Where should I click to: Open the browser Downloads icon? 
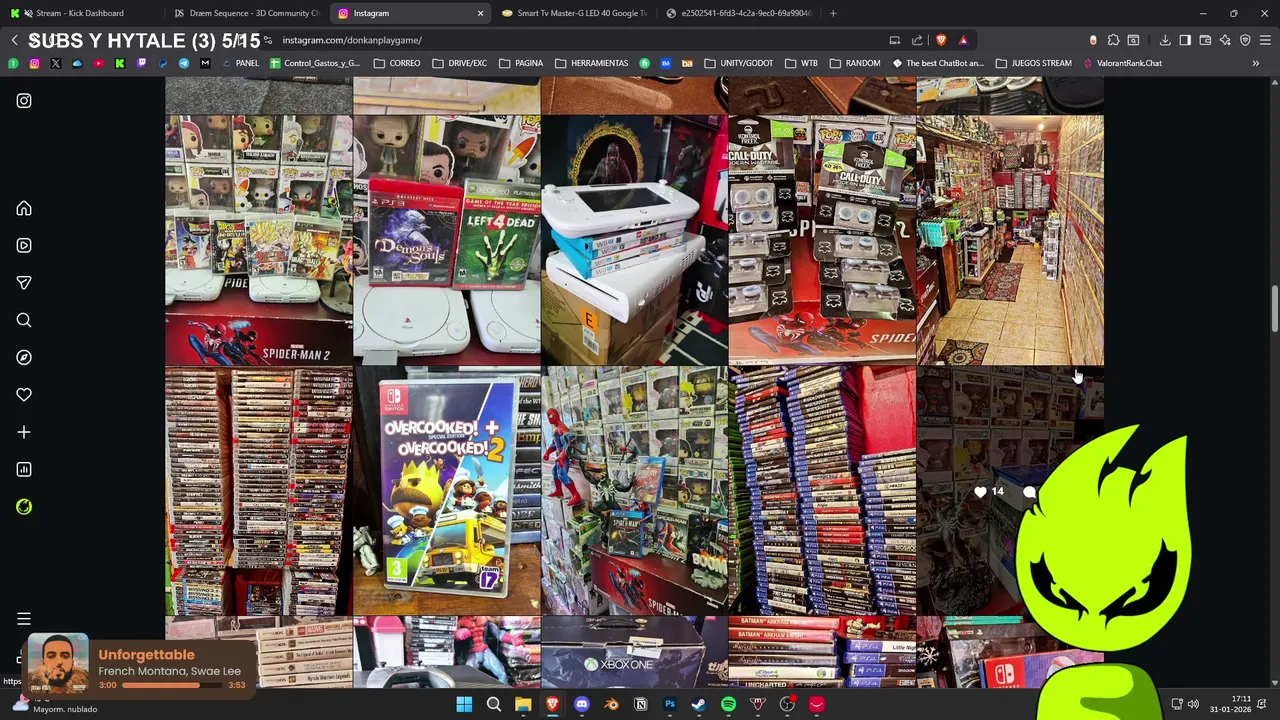point(1165,40)
